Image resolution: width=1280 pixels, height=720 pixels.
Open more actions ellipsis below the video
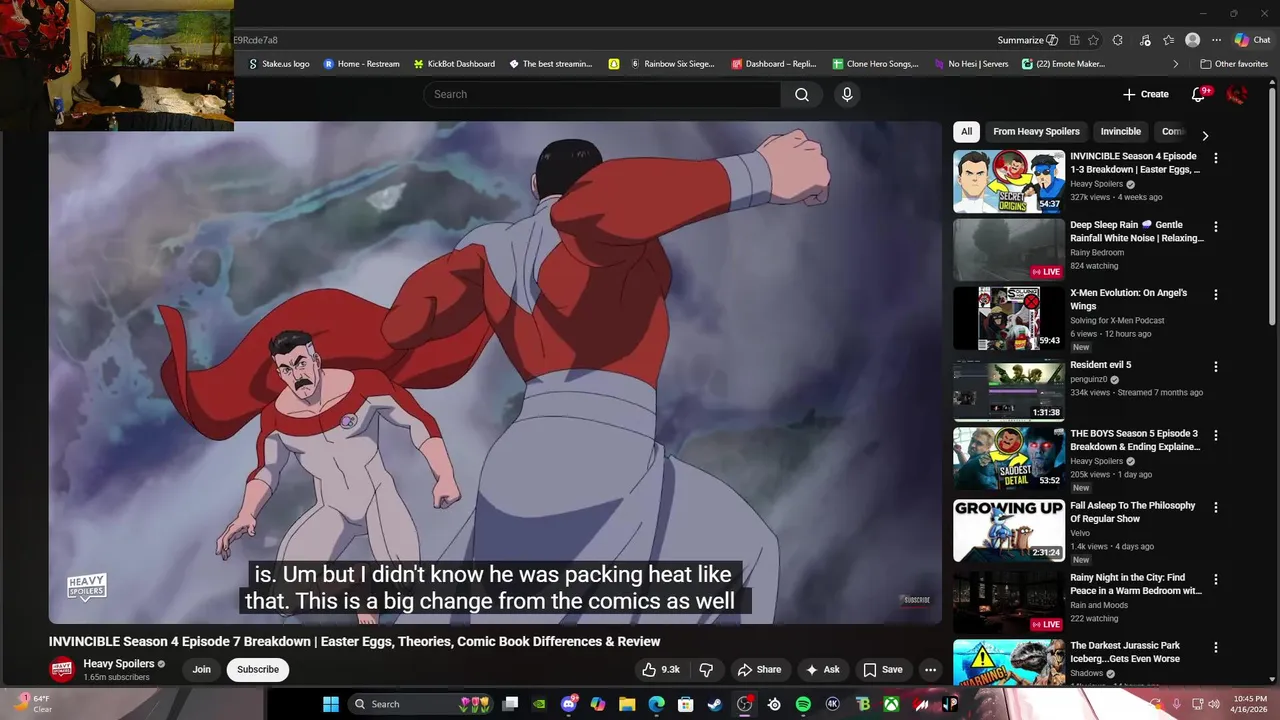point(930,670)
